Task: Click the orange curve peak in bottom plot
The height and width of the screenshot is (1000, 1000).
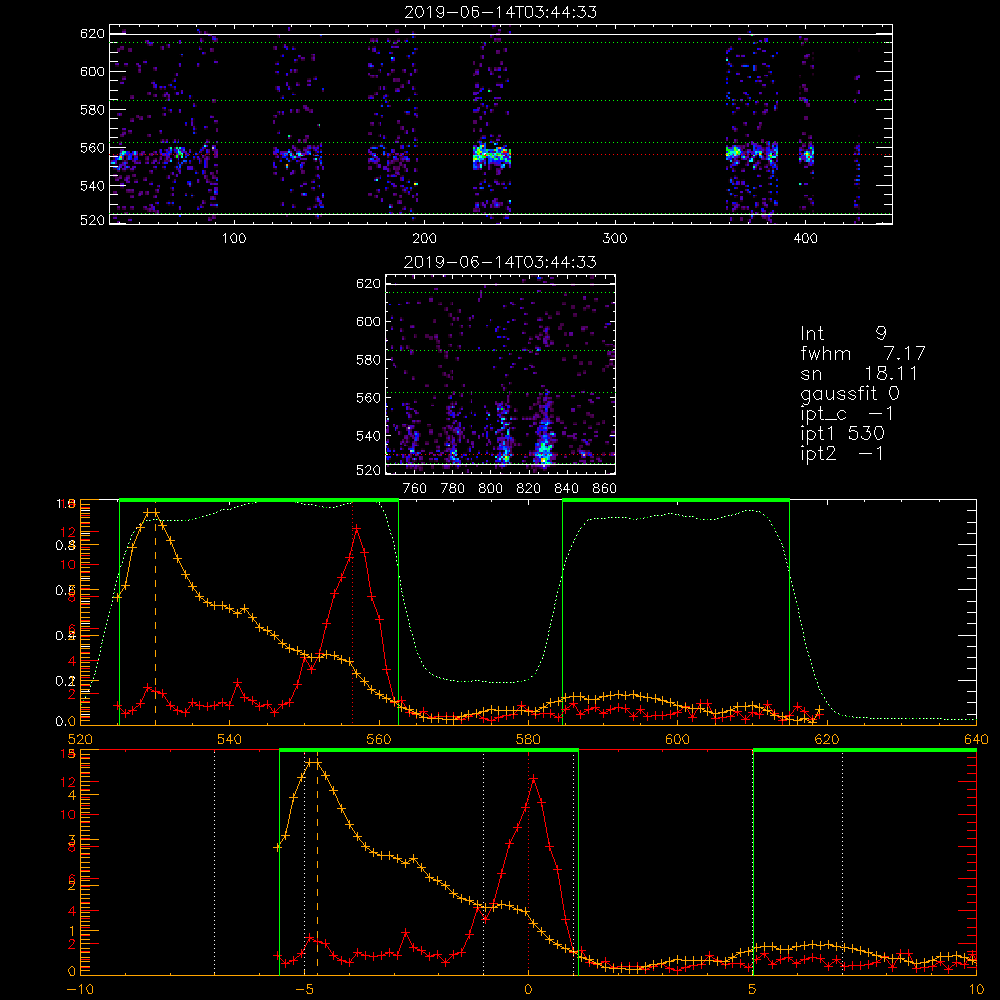Action: [314, 763]
